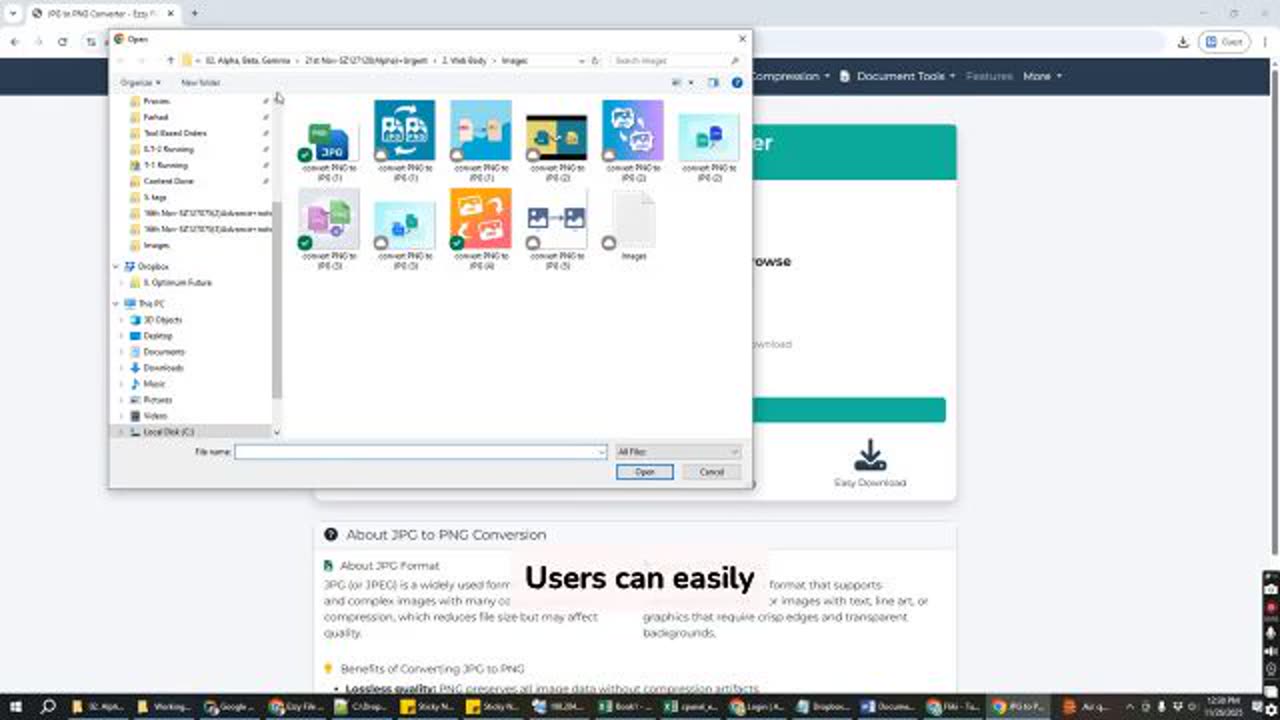Image resolution: width=1280 pixels, height=720 pixels.
Task: Expand the Documents tree node
Action: point(122,352)
